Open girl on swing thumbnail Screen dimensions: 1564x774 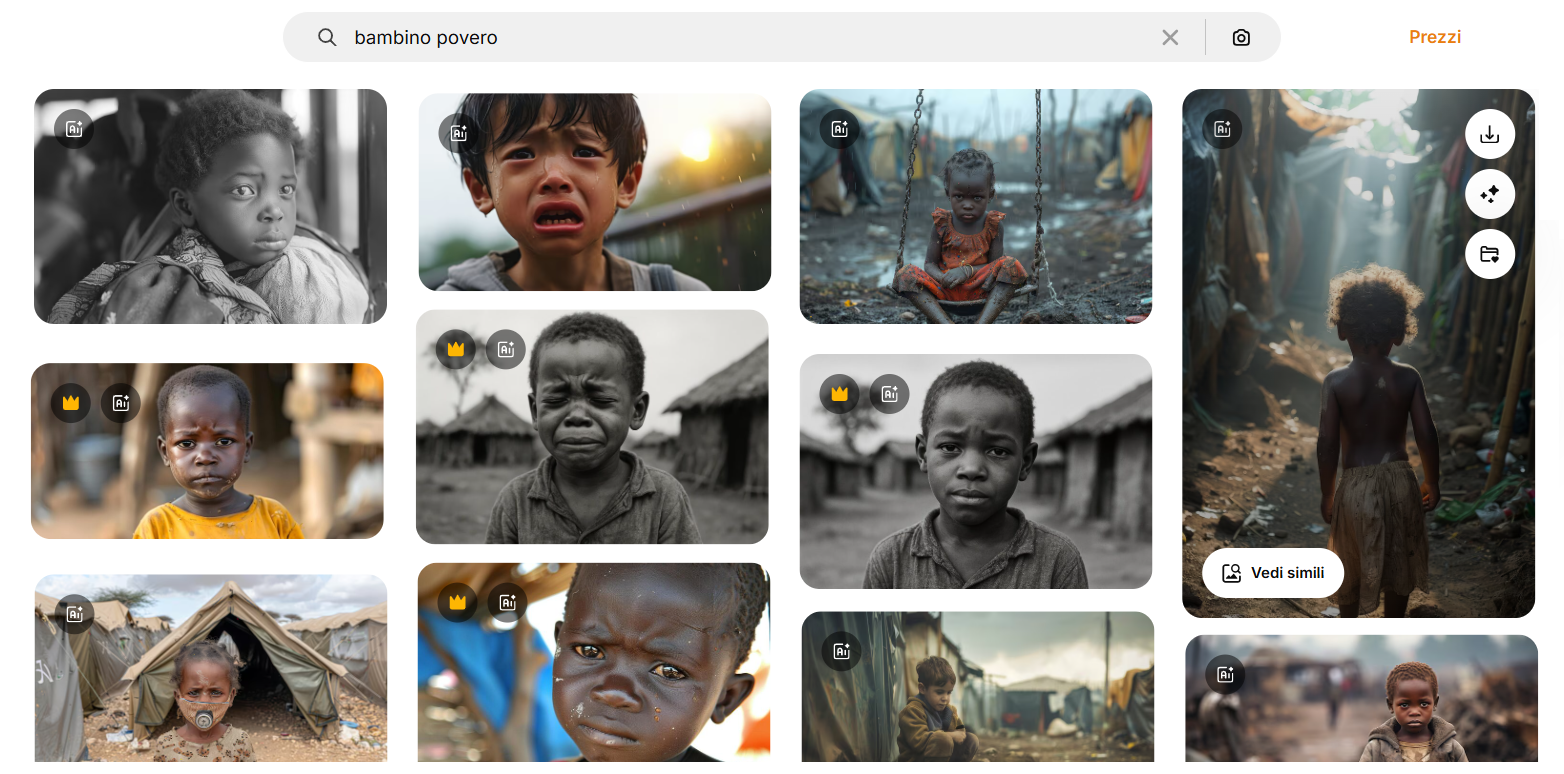976,206
